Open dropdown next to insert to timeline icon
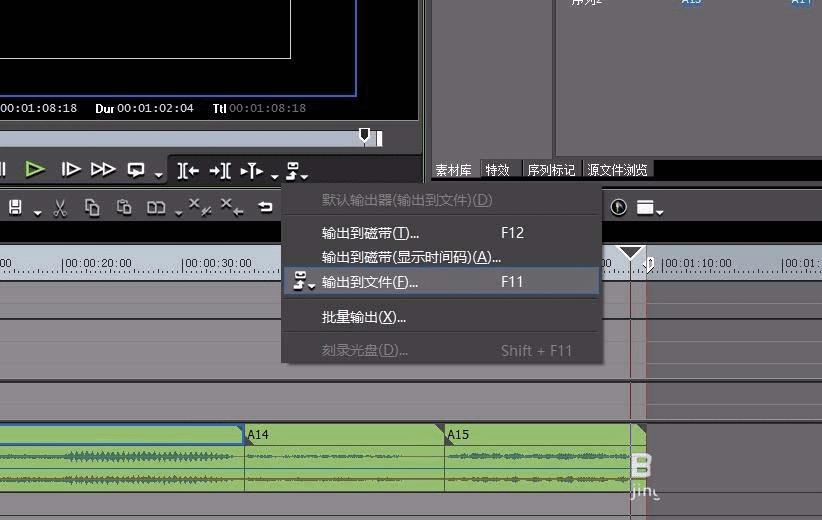822x520 pixels. click(x=275, y=176)
